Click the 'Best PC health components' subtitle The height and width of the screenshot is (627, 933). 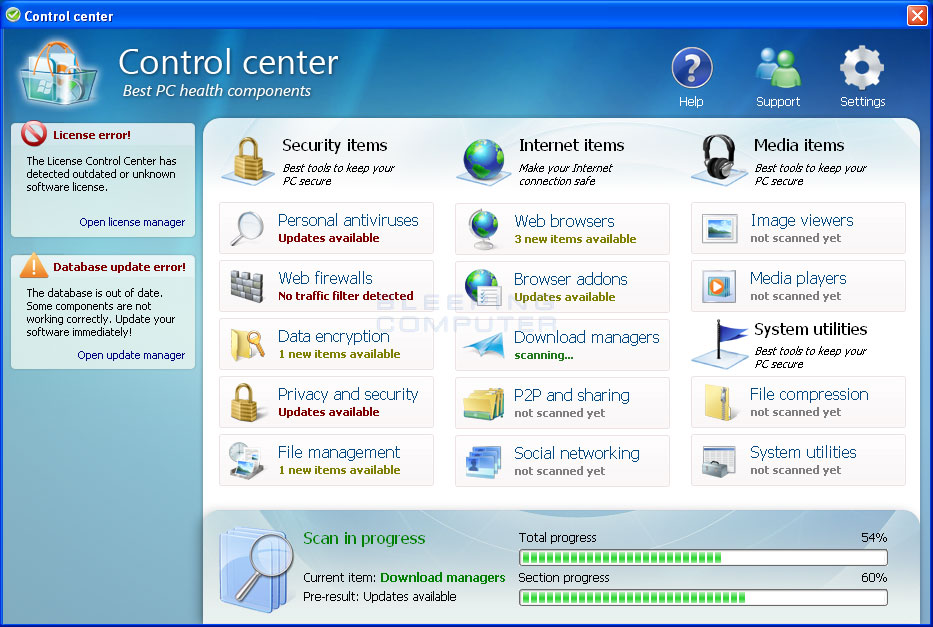[217, 91]
